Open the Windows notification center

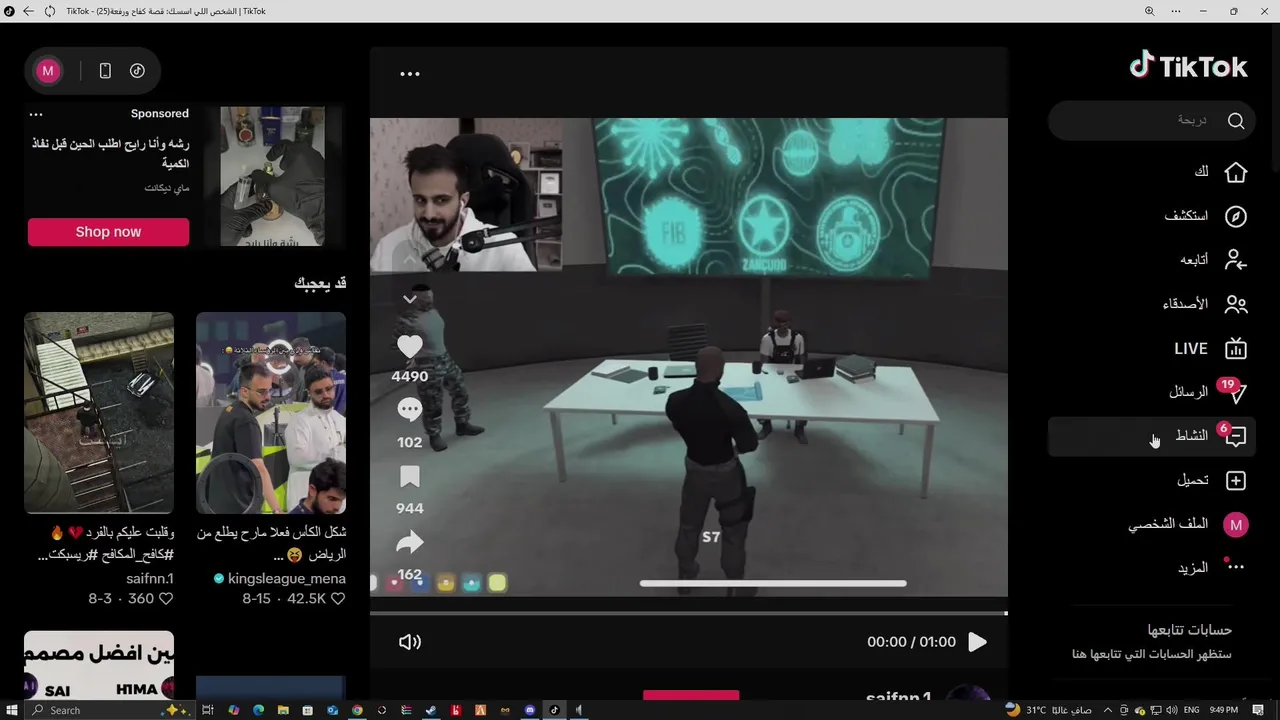(1258, 710)
